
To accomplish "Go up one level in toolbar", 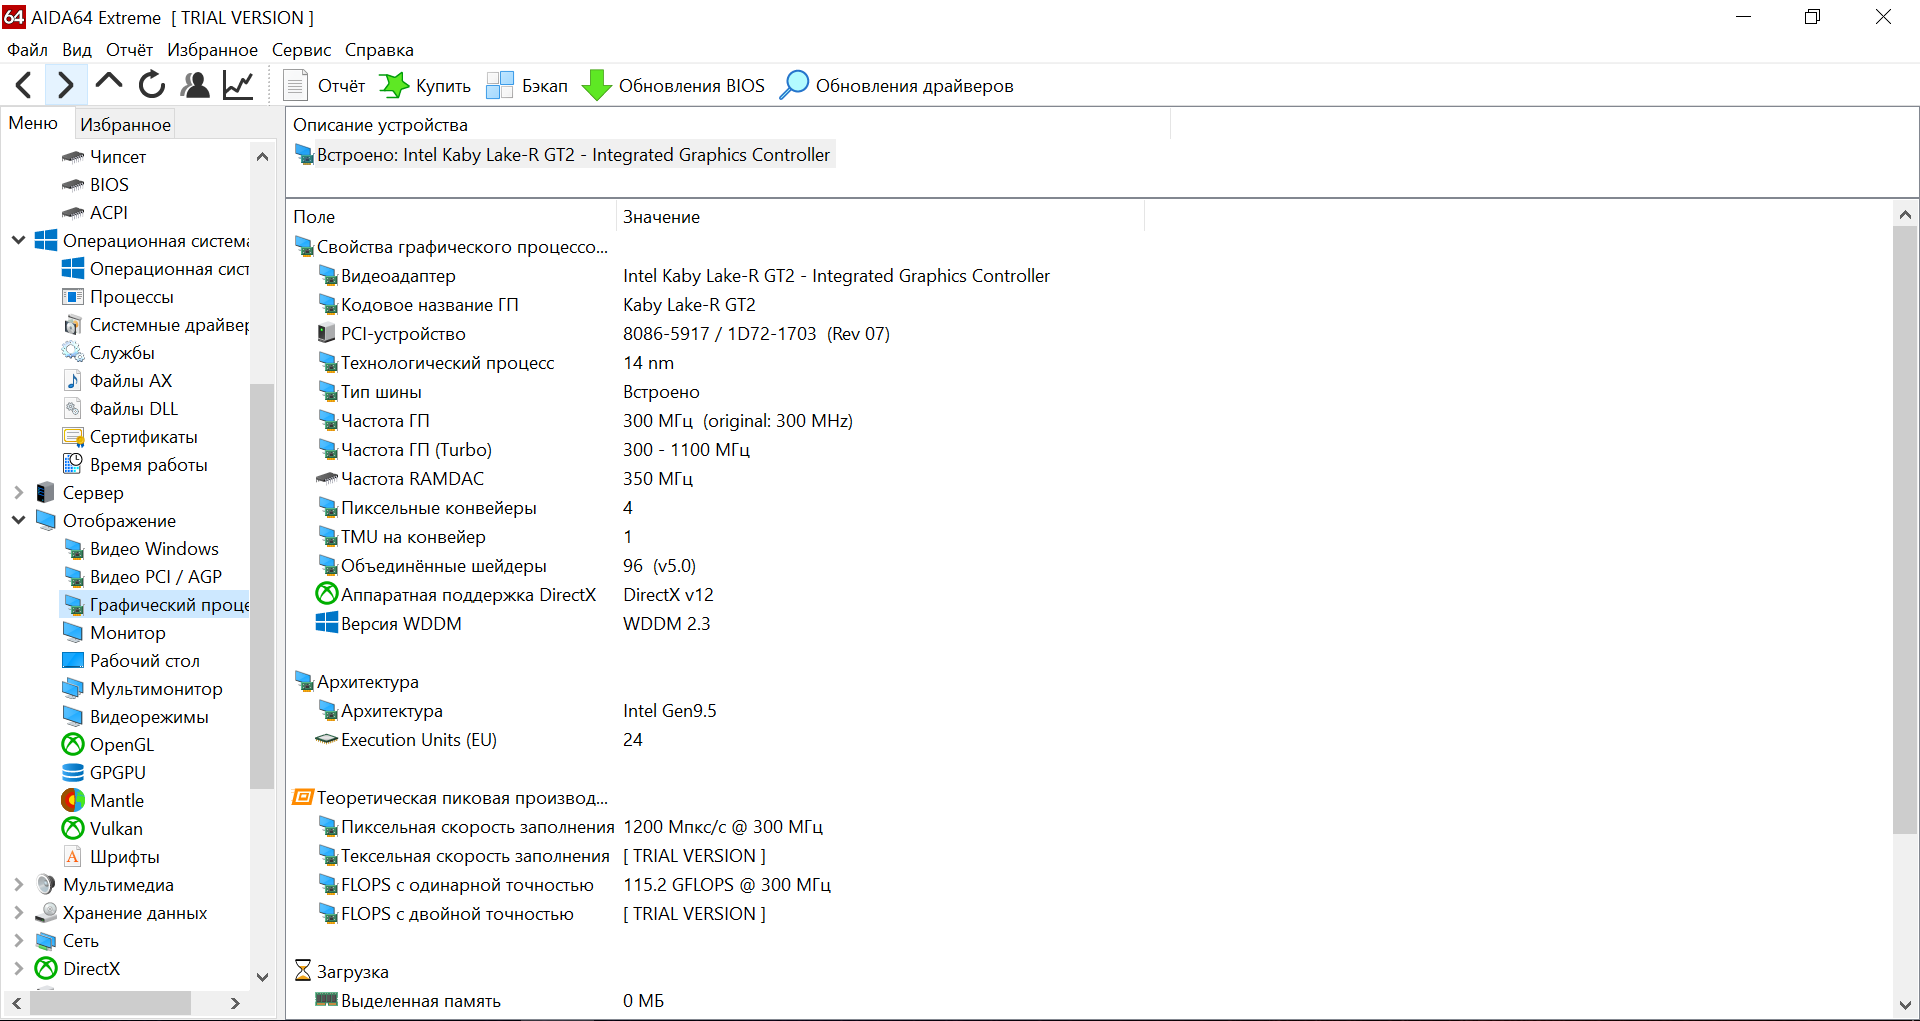I will [109, 85].
